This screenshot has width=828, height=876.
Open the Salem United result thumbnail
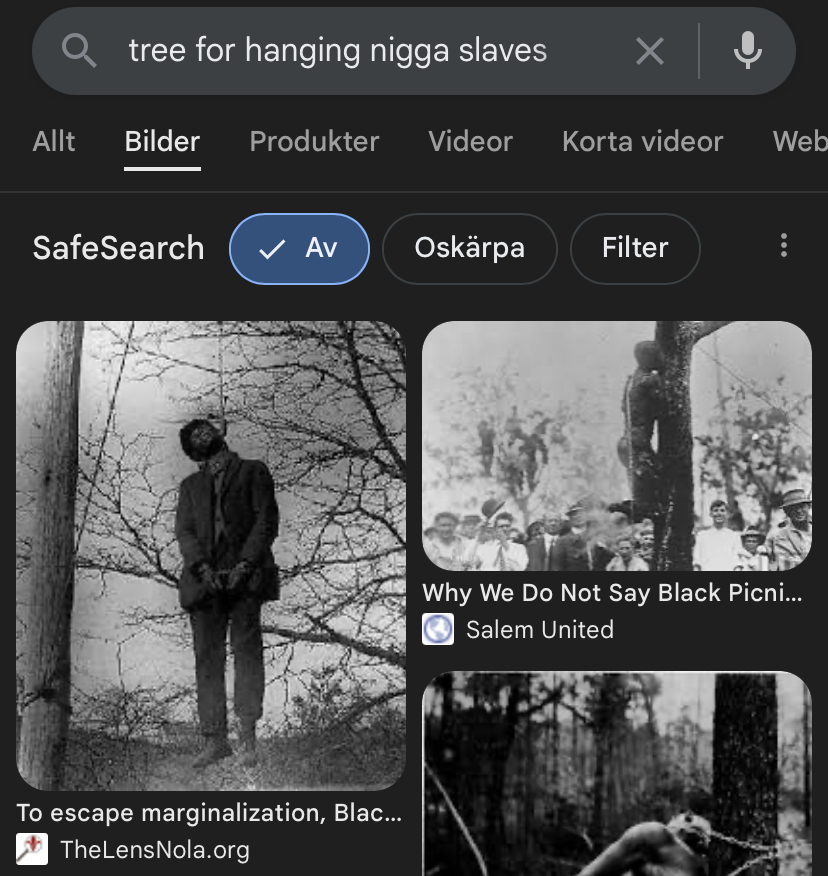pos(617,445)
